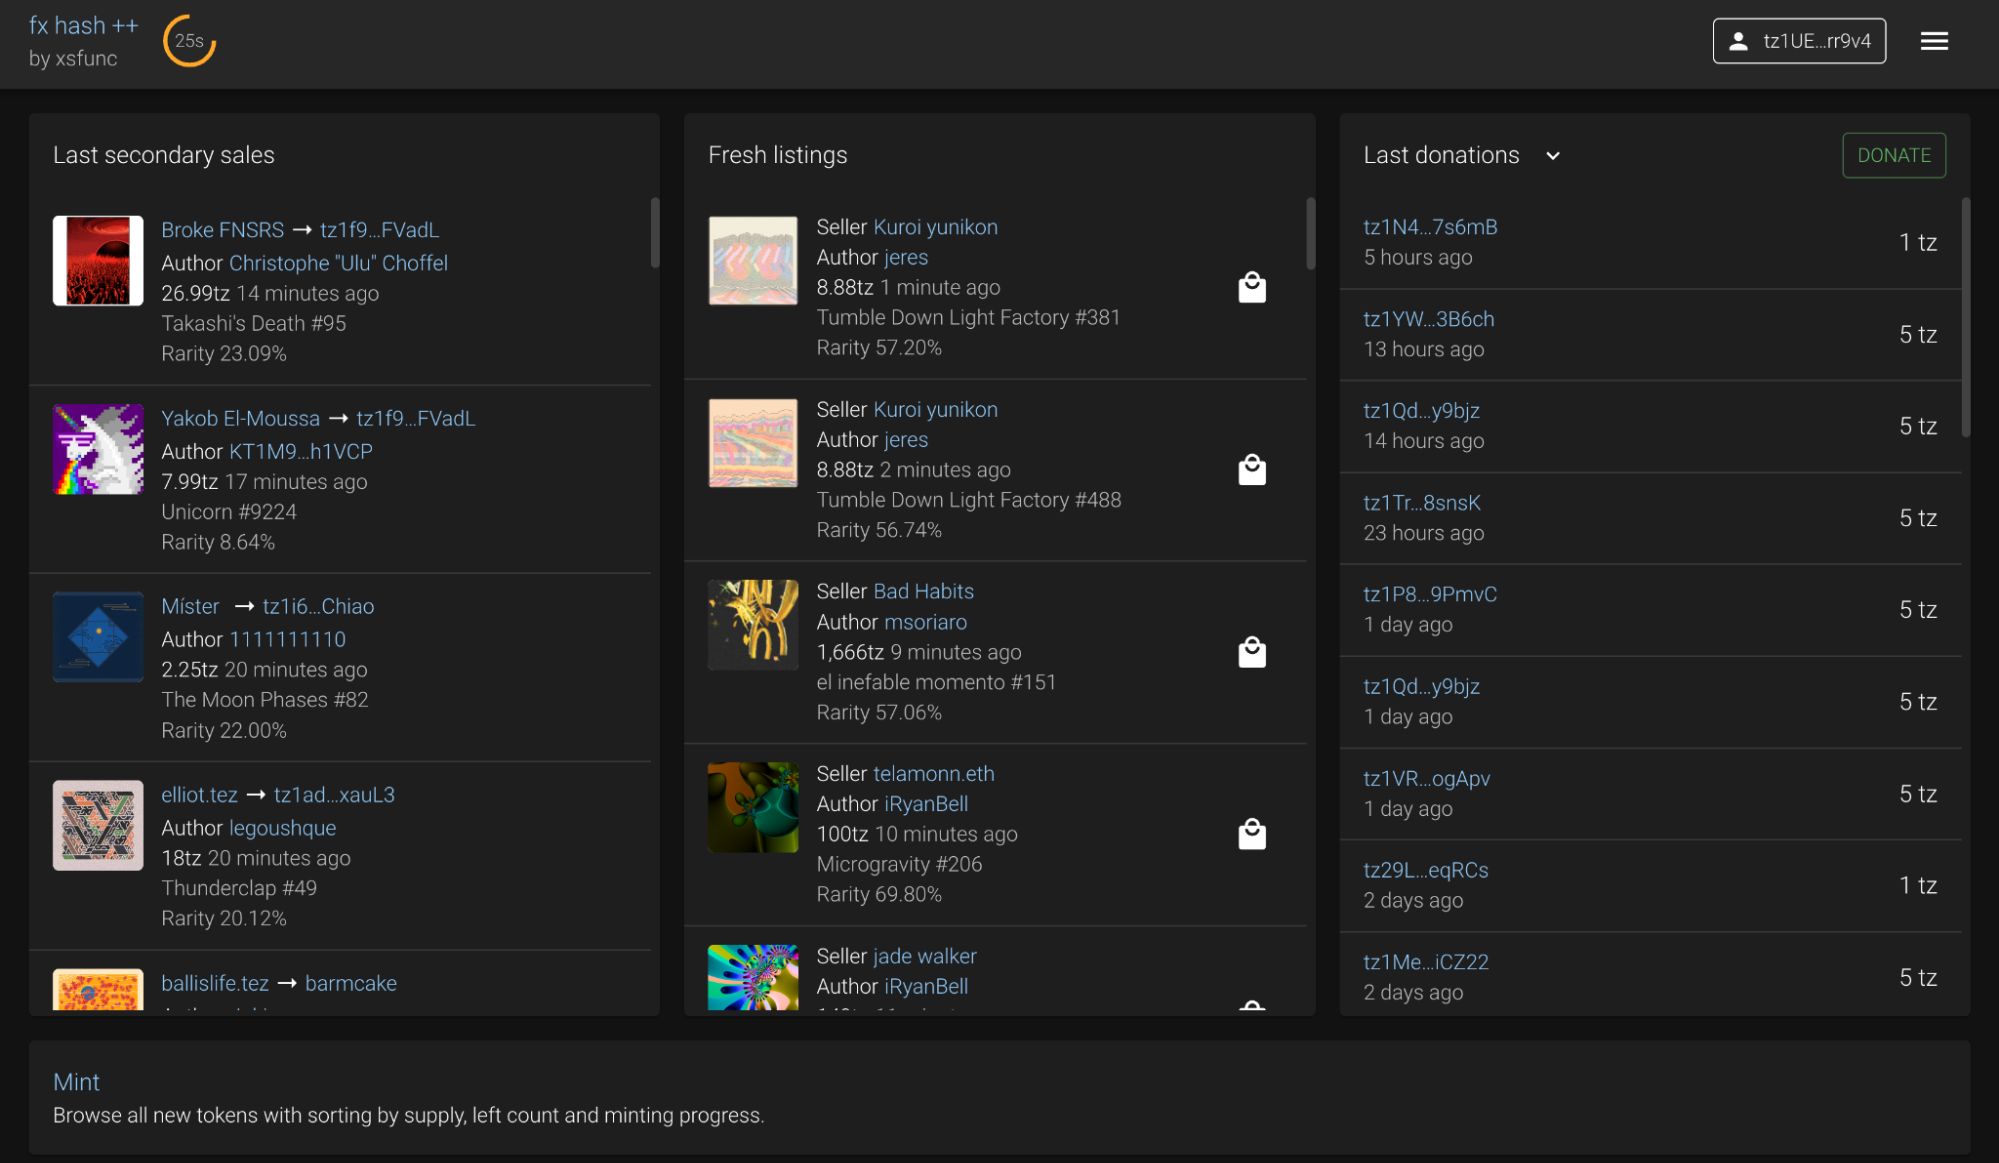The width and height of the screenshot is (1999, 1163).
Task: Click the fx hash ++ logo
Action: 83,27
